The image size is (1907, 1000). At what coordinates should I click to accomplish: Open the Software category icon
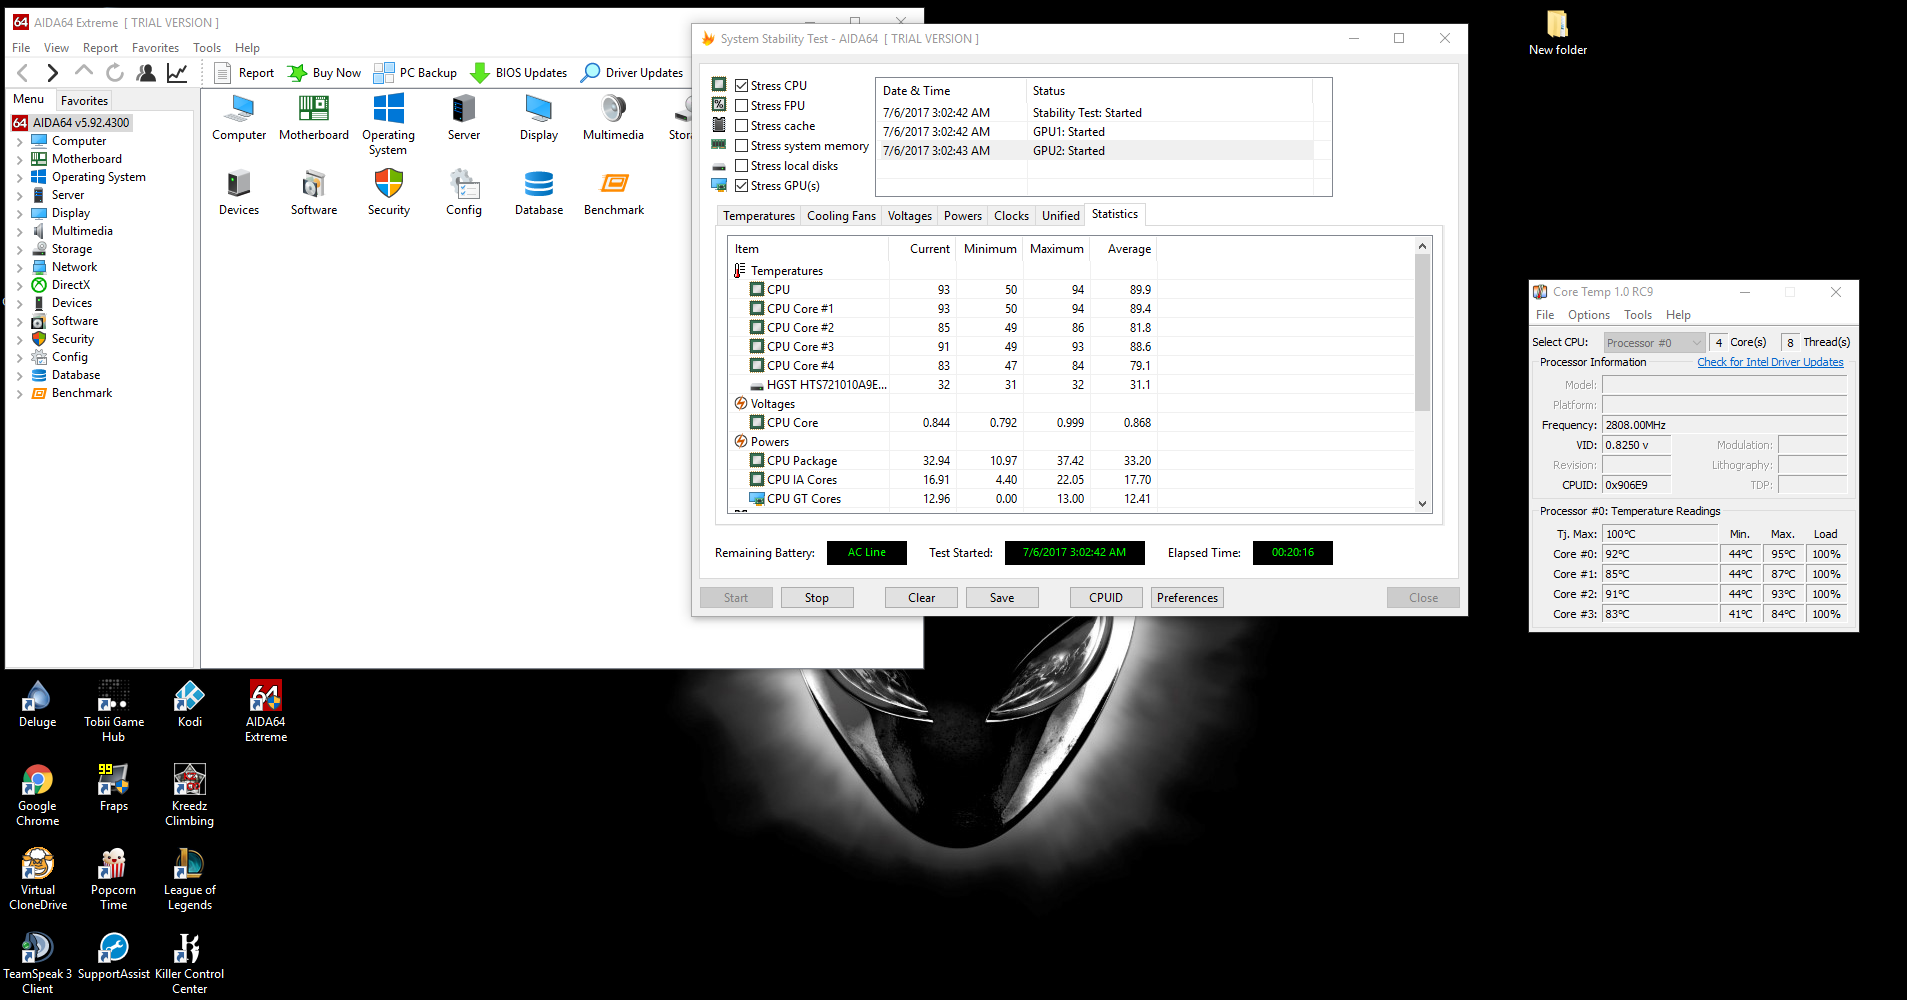pos(314,193)
